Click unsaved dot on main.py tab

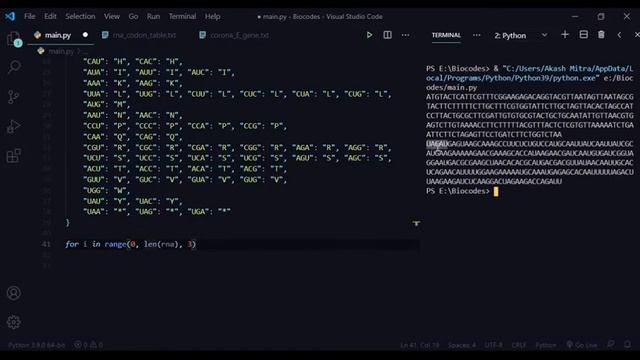[x=85, y=35]
